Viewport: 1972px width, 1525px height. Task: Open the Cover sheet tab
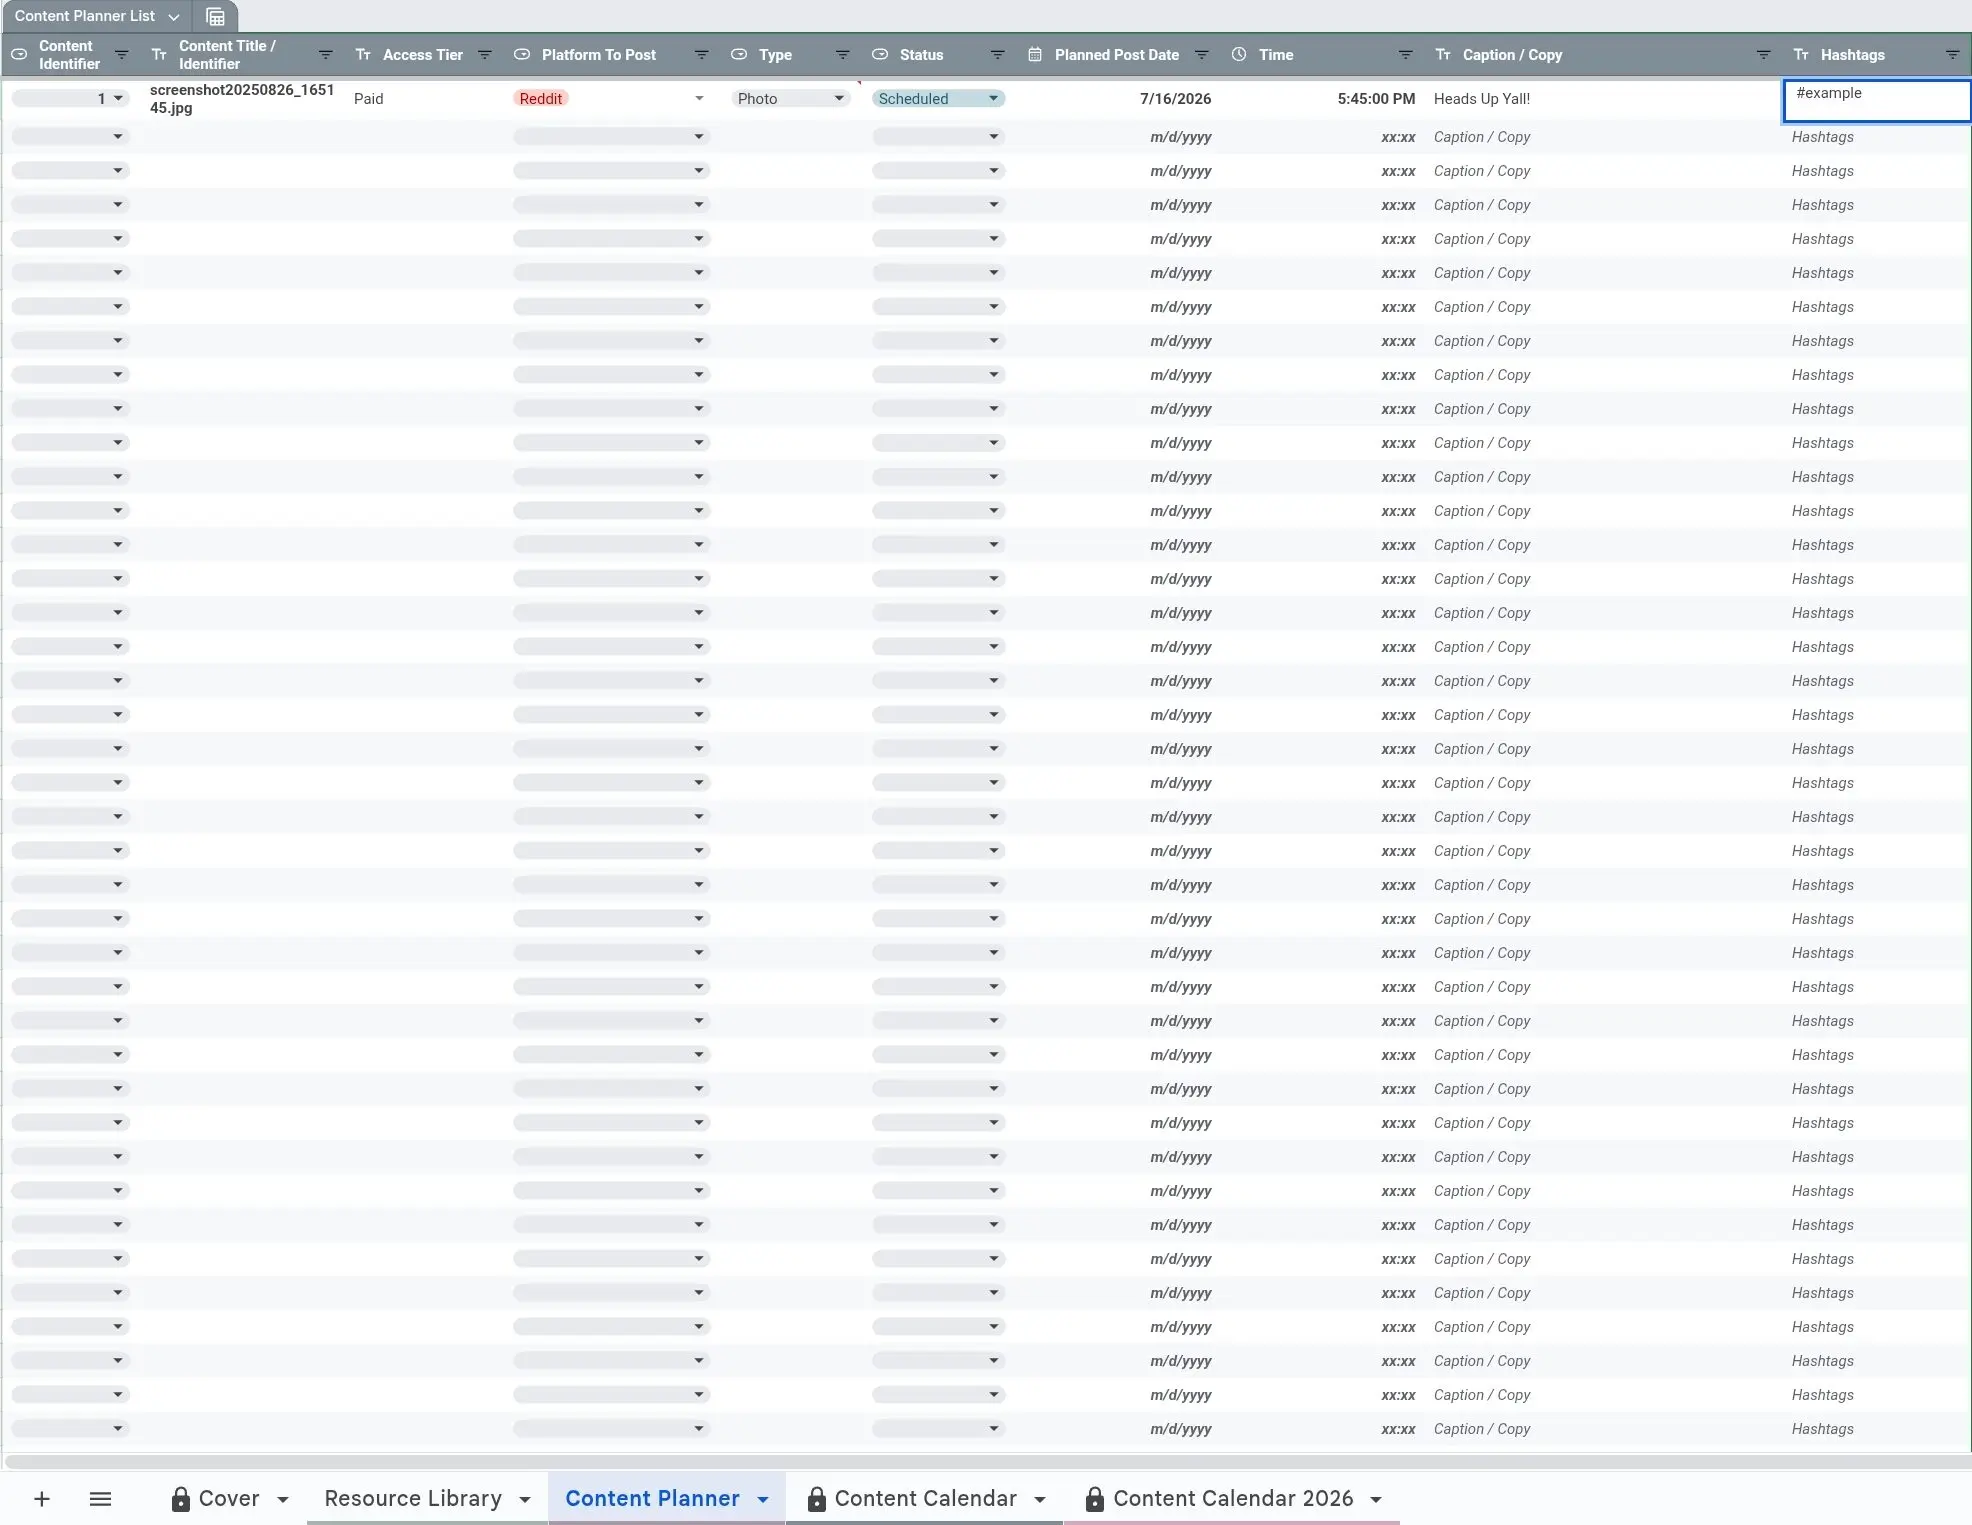pos(228,1498)
